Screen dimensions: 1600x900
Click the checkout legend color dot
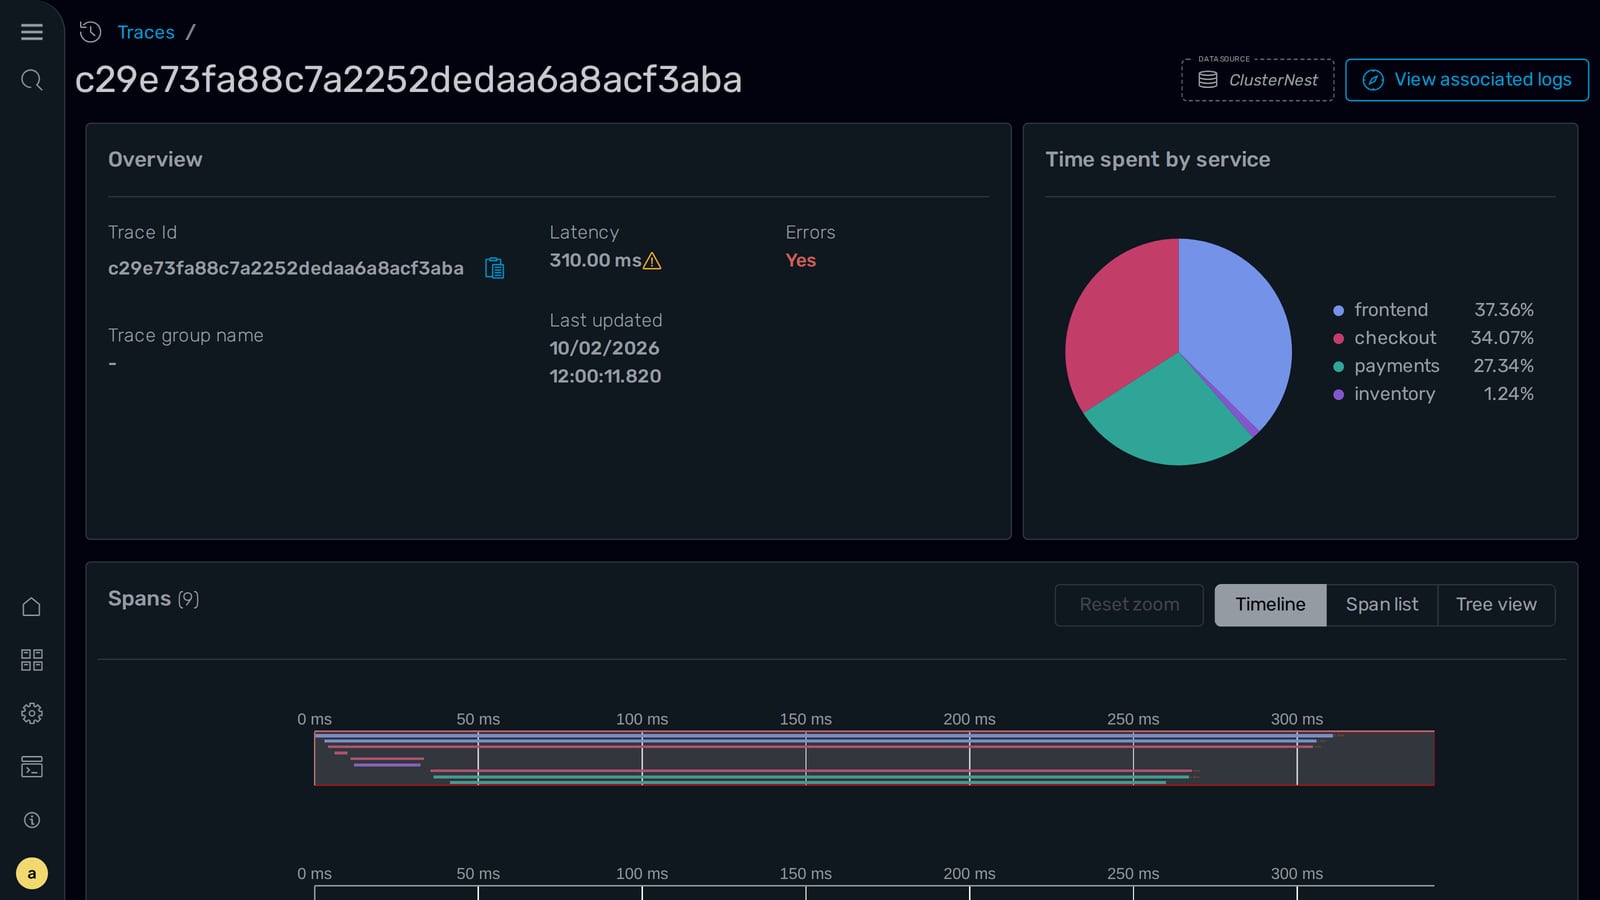(1338, 339)
